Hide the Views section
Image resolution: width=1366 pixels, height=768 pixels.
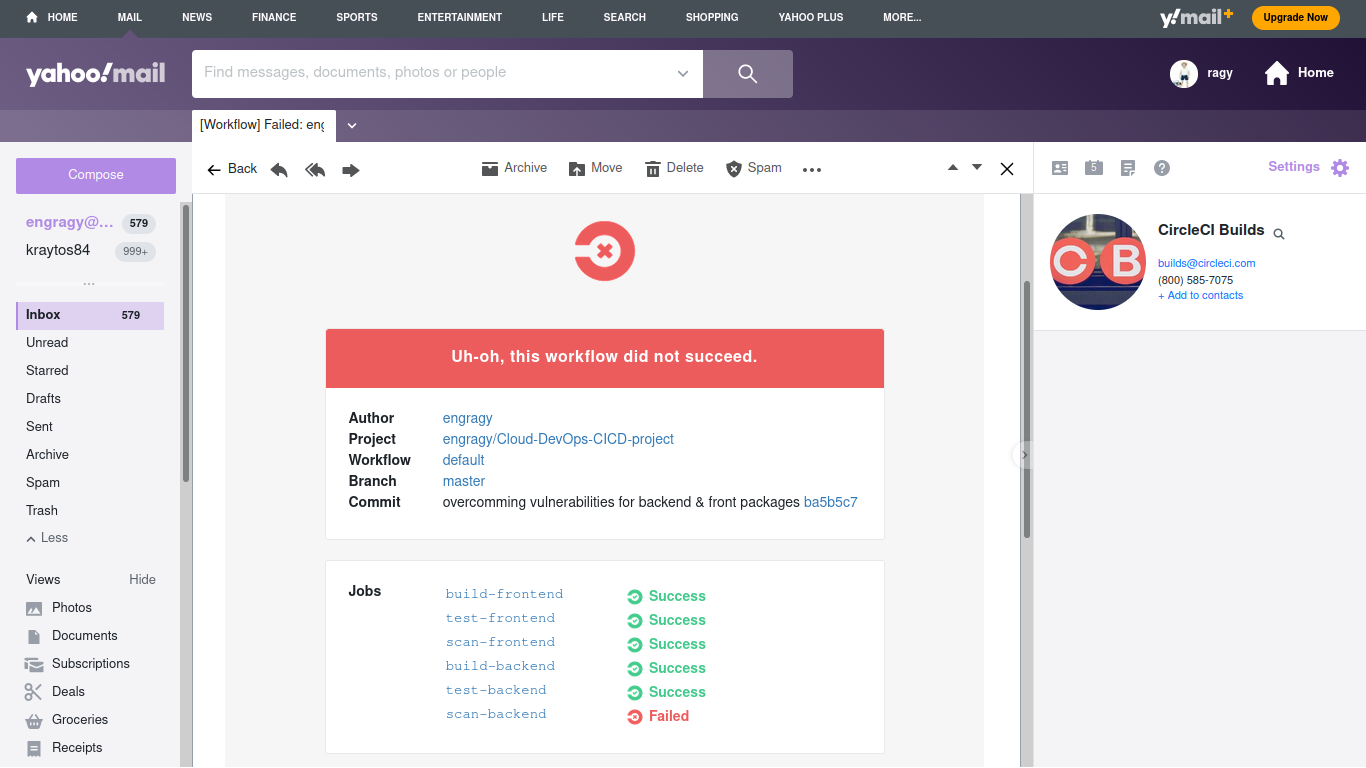point(142,580)
